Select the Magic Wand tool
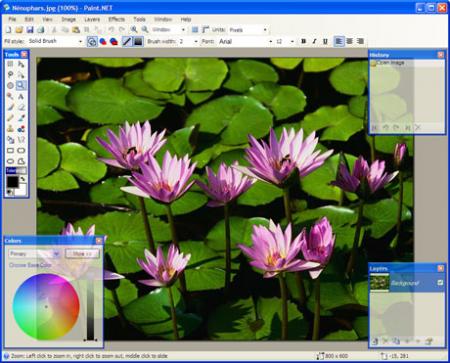The width and height of the screenshot is (450, 363). coord(10,96)
